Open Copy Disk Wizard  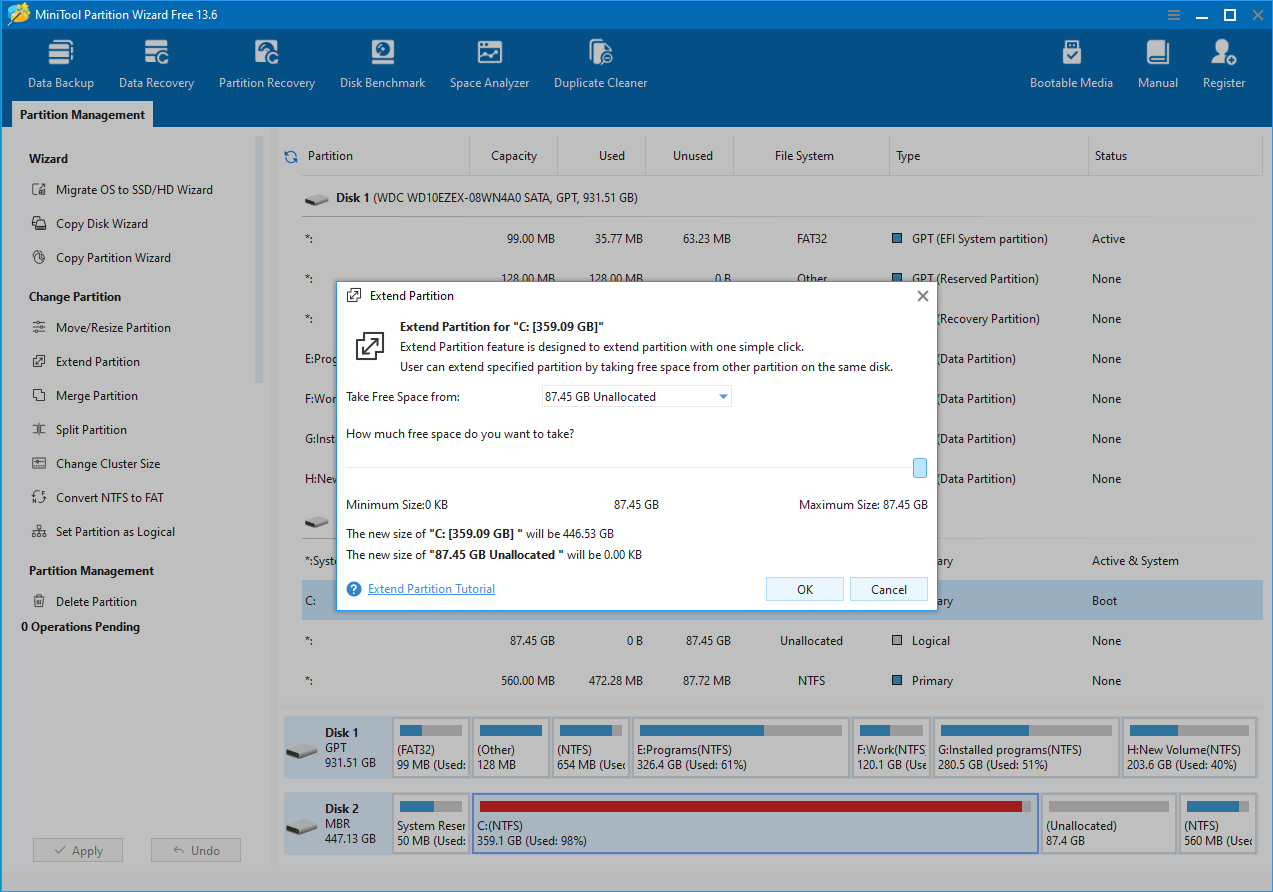(x=90, y=224)
